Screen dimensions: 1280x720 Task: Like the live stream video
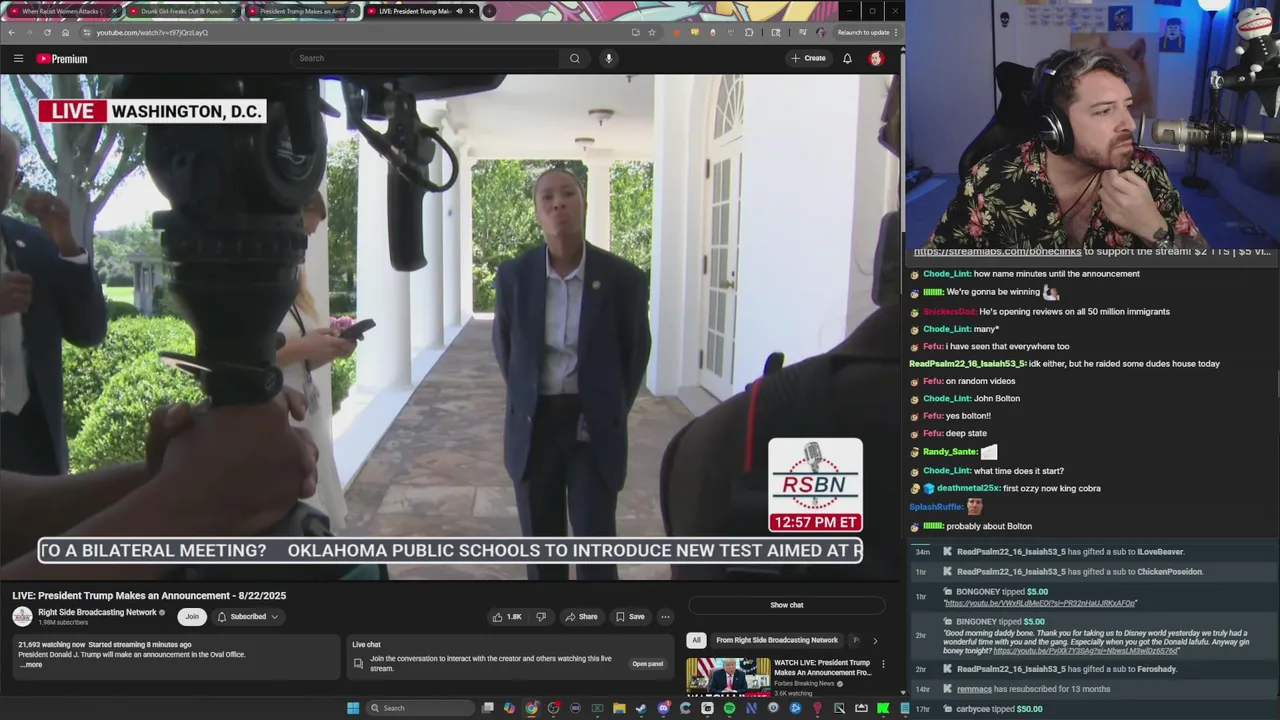(x=507, y=617)
